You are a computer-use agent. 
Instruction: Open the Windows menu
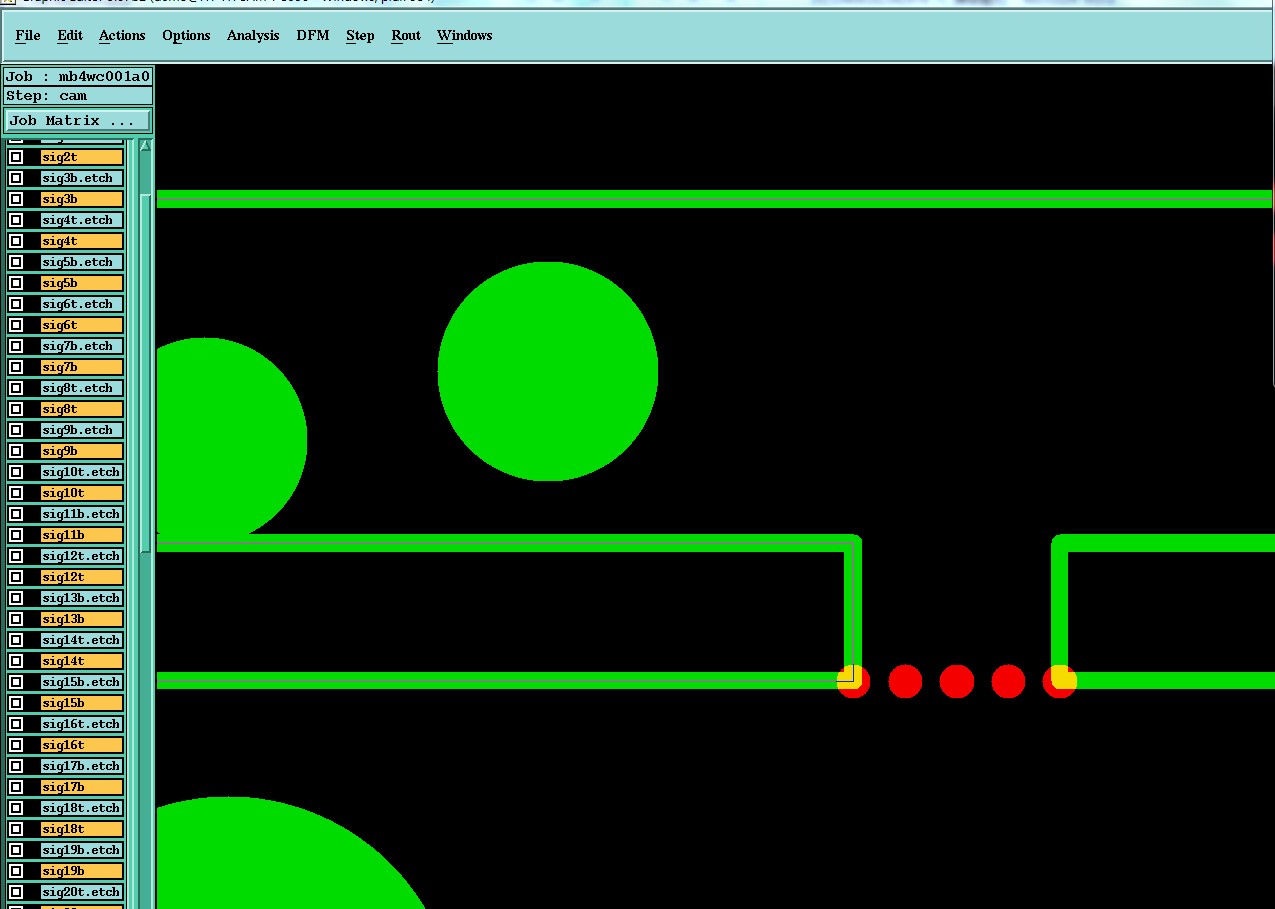point(464,35)
